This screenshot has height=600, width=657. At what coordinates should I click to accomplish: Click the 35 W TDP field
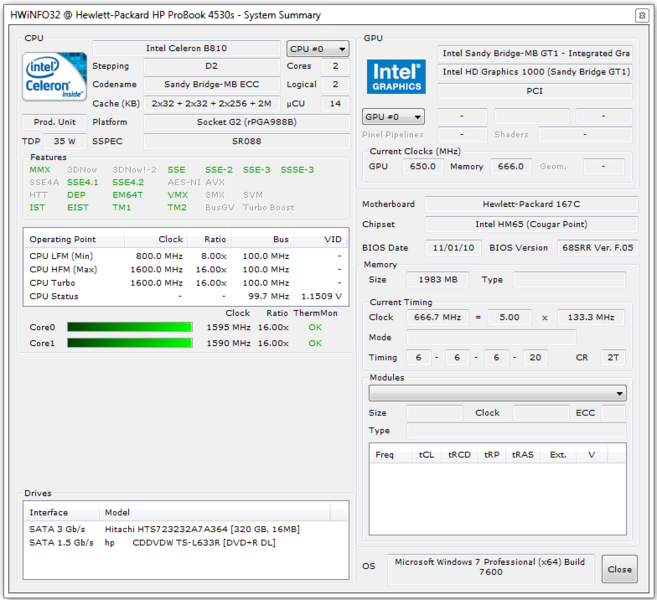[x=65, y=141]
